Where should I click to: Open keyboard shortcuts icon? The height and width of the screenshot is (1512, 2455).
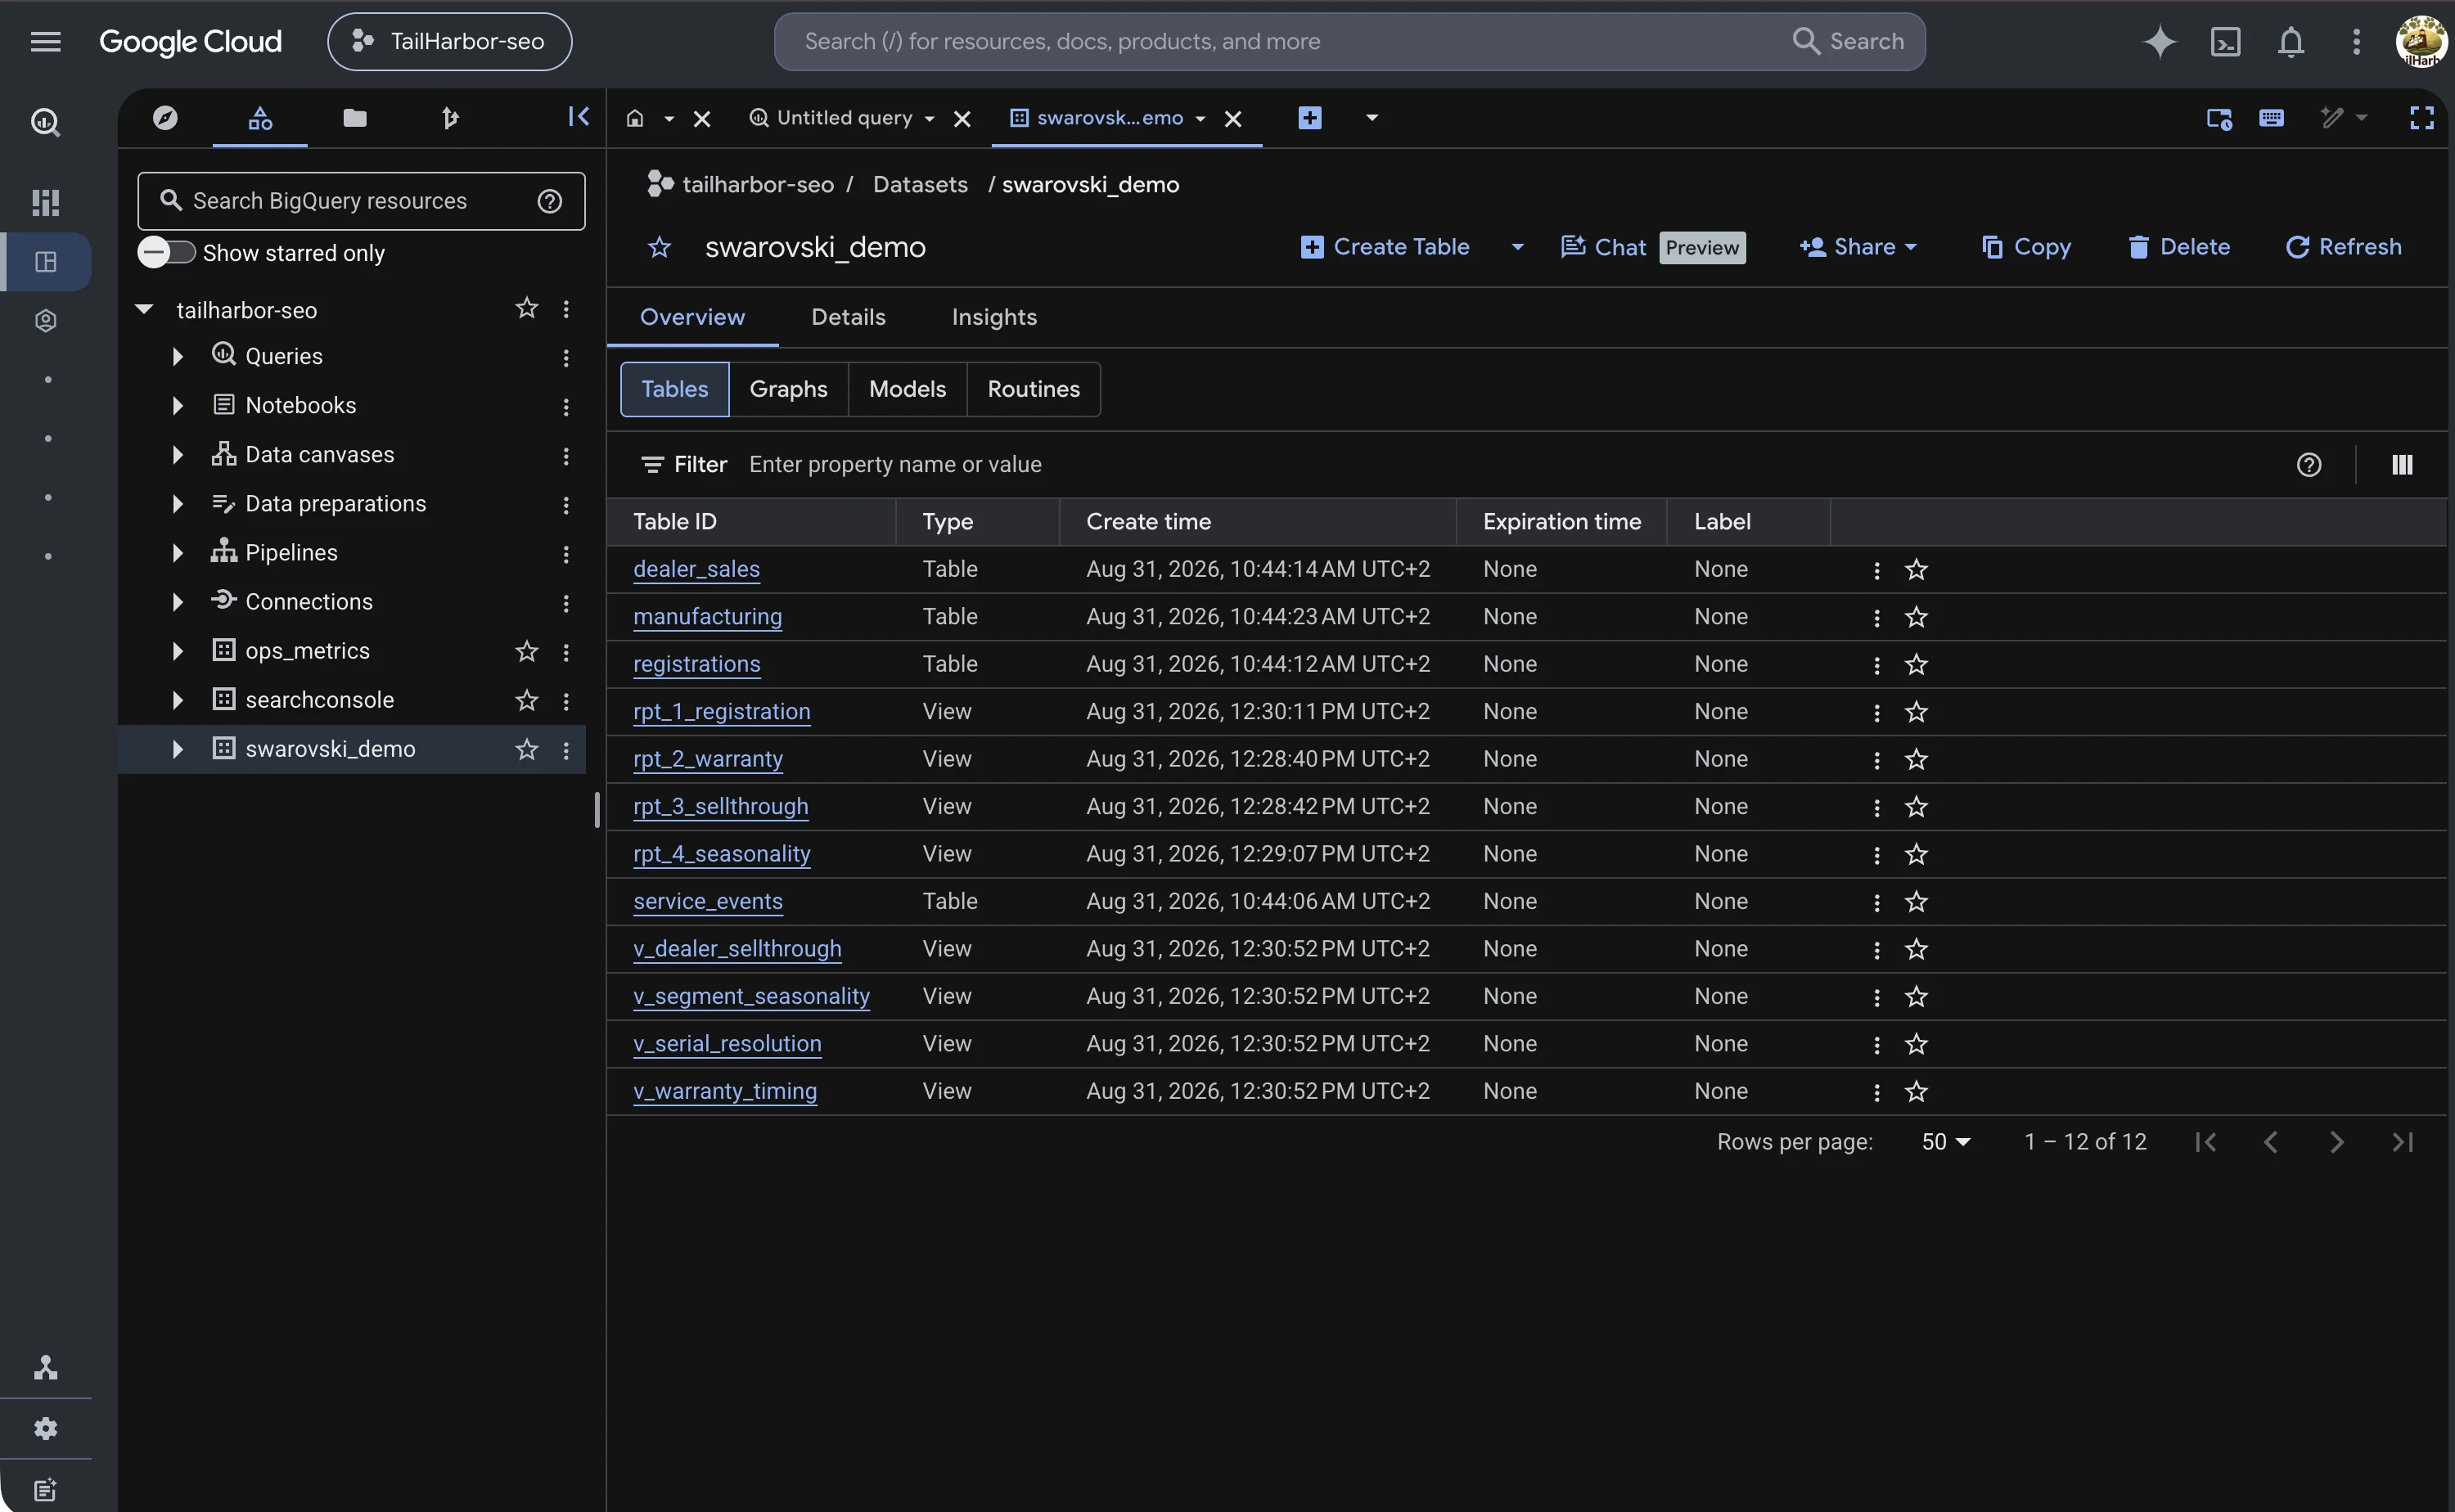2271,118
